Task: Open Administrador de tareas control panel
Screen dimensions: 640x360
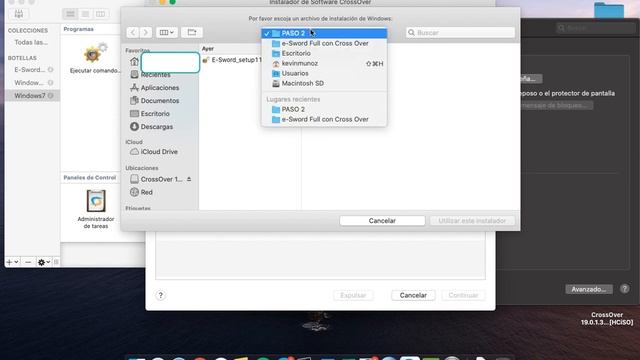Action: 96,209
